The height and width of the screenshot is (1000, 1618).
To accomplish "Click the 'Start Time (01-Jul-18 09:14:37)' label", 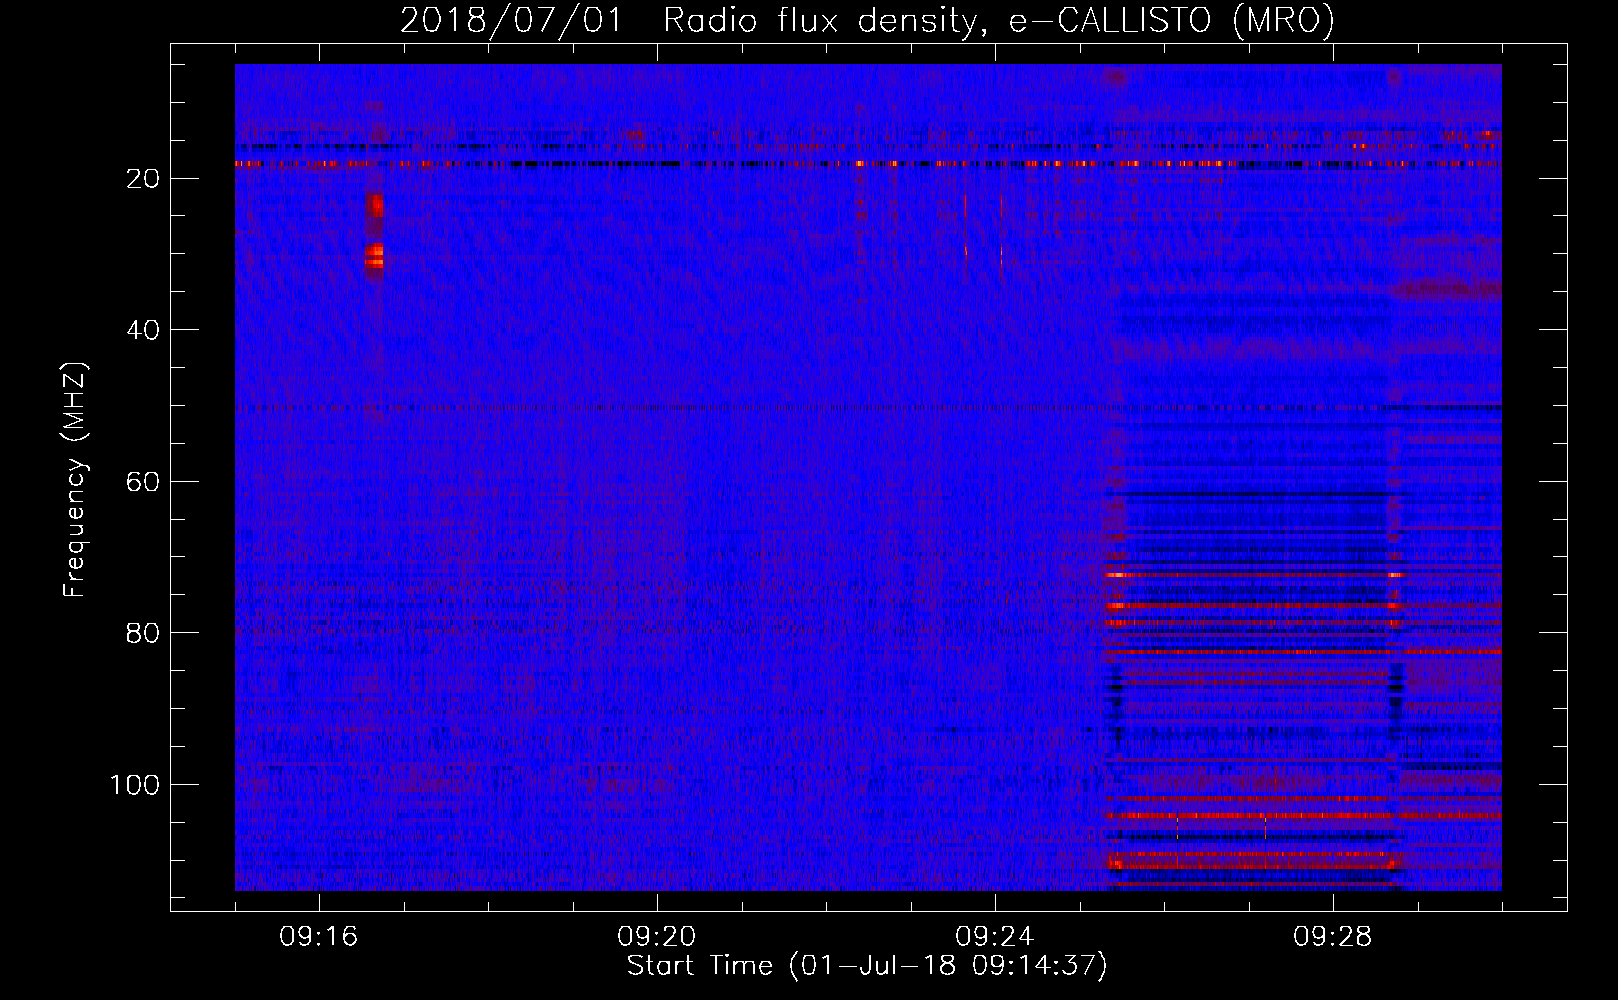I will 867,966.
